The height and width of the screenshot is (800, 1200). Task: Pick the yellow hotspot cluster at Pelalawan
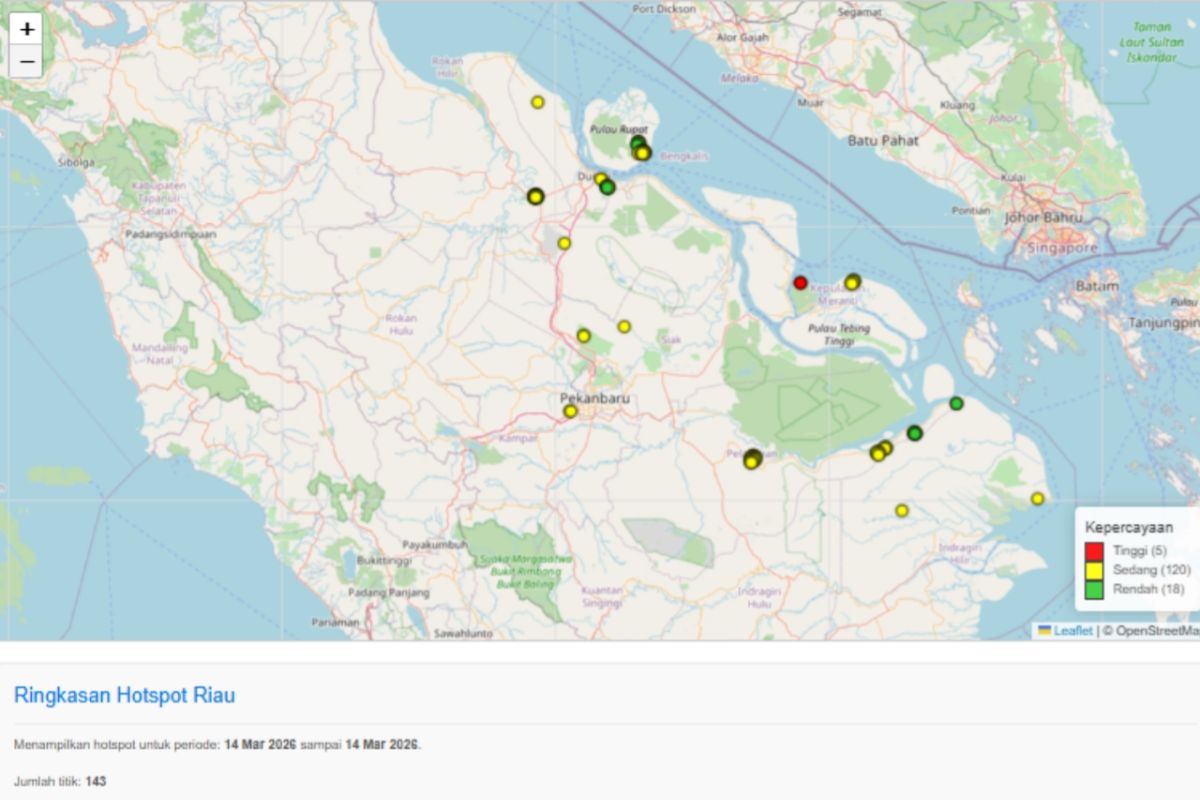click(752, 459)
